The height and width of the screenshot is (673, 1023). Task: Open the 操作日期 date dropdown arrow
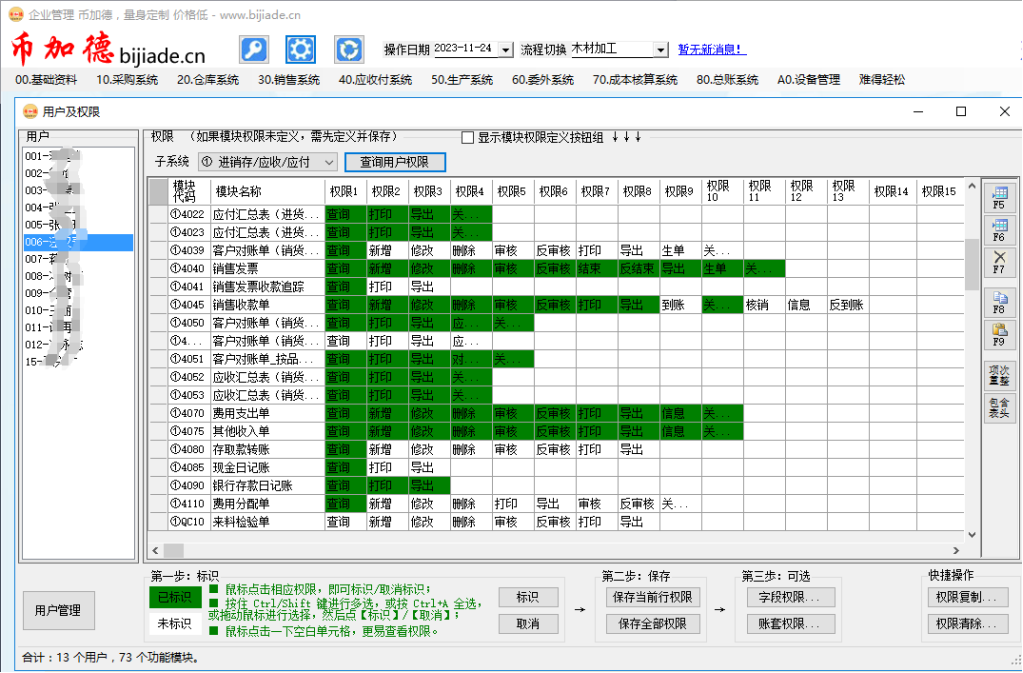[x=506, y=50]
